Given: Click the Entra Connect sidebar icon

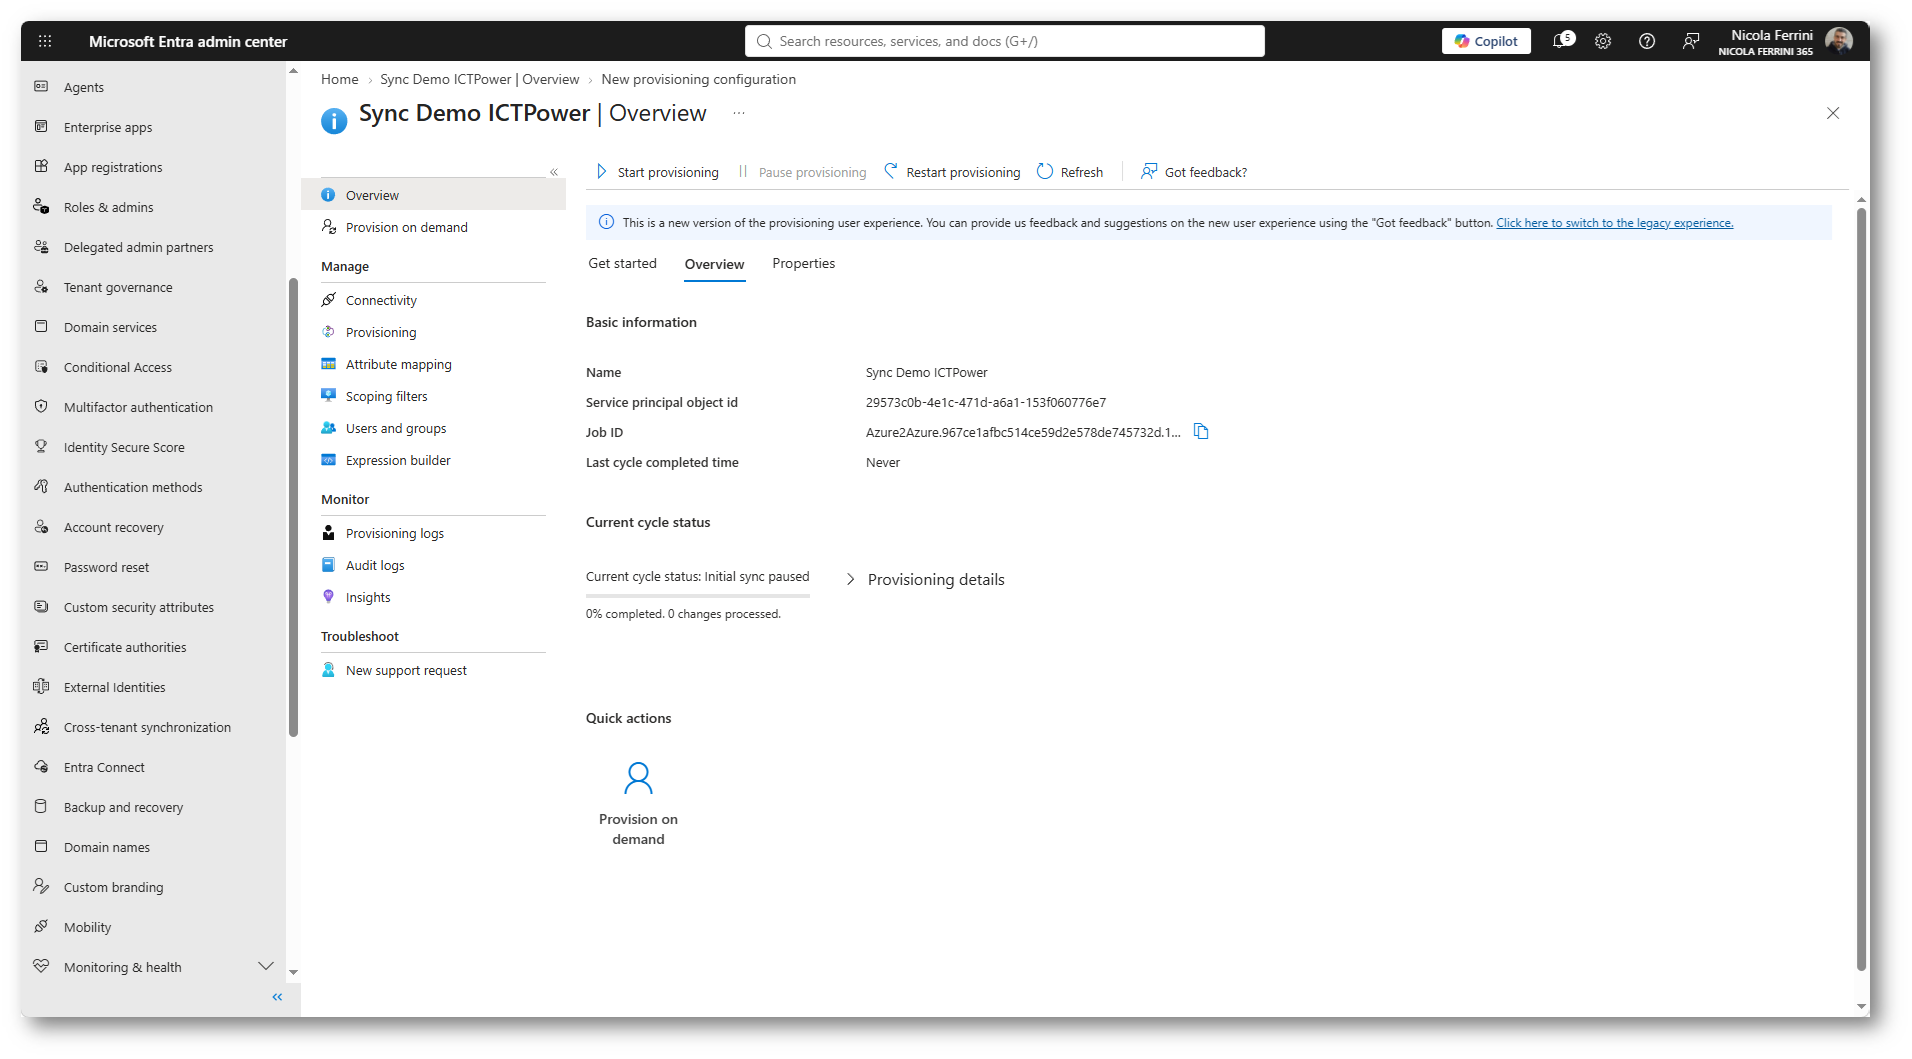Looking at the screenshot, I should [41, 767].
